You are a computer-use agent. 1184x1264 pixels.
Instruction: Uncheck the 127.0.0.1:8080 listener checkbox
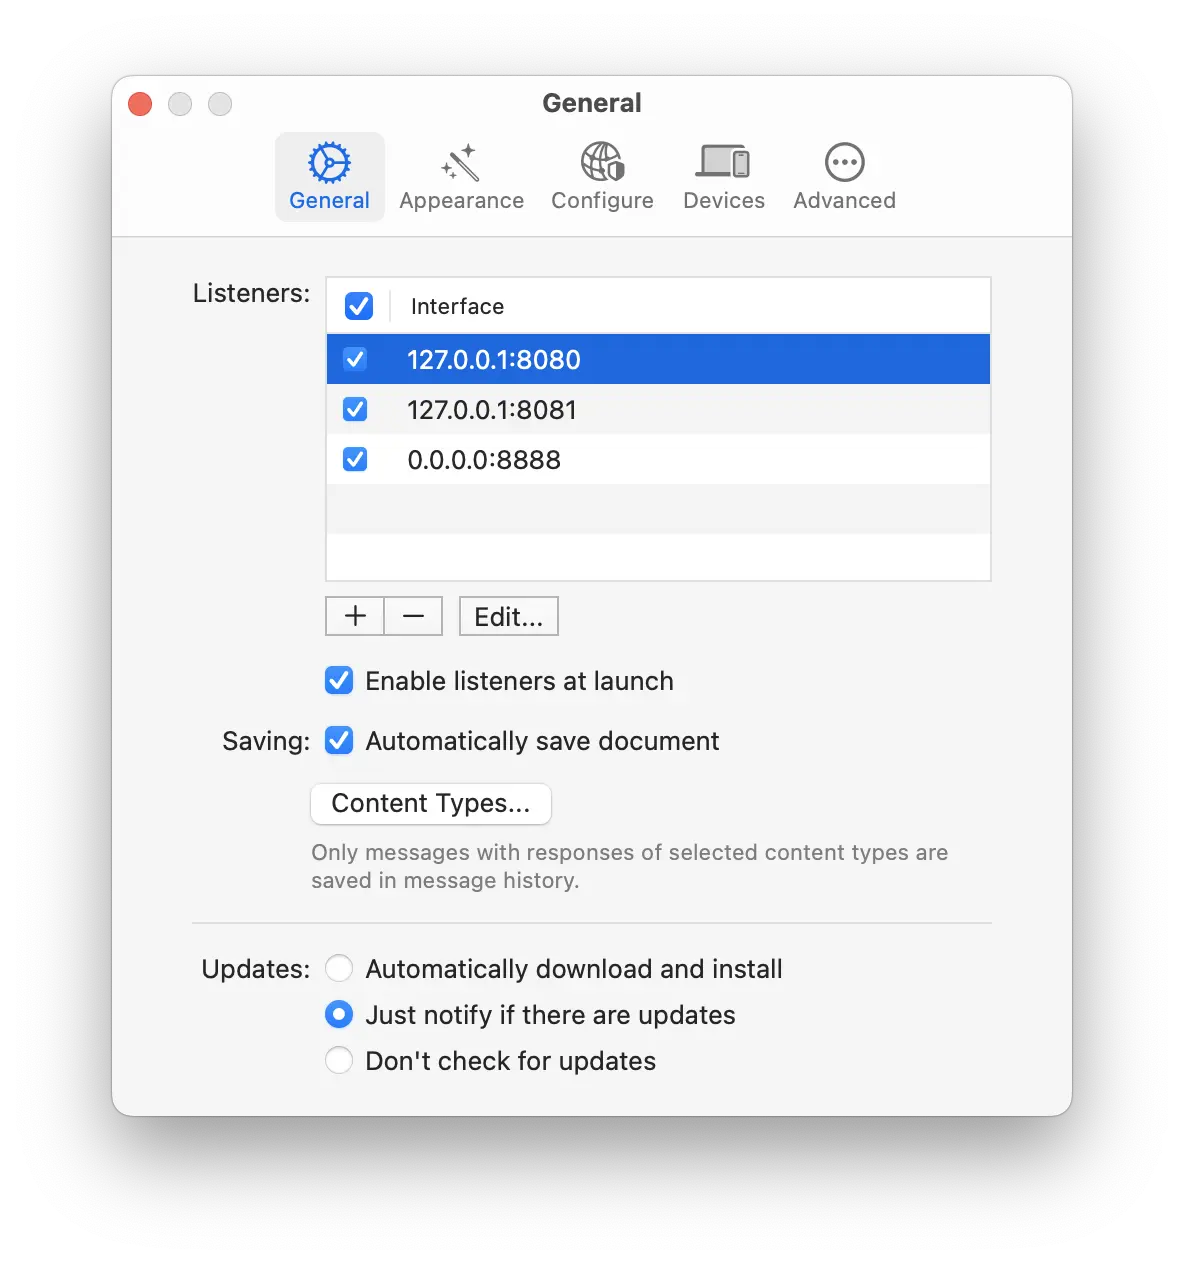click(355, 359)
